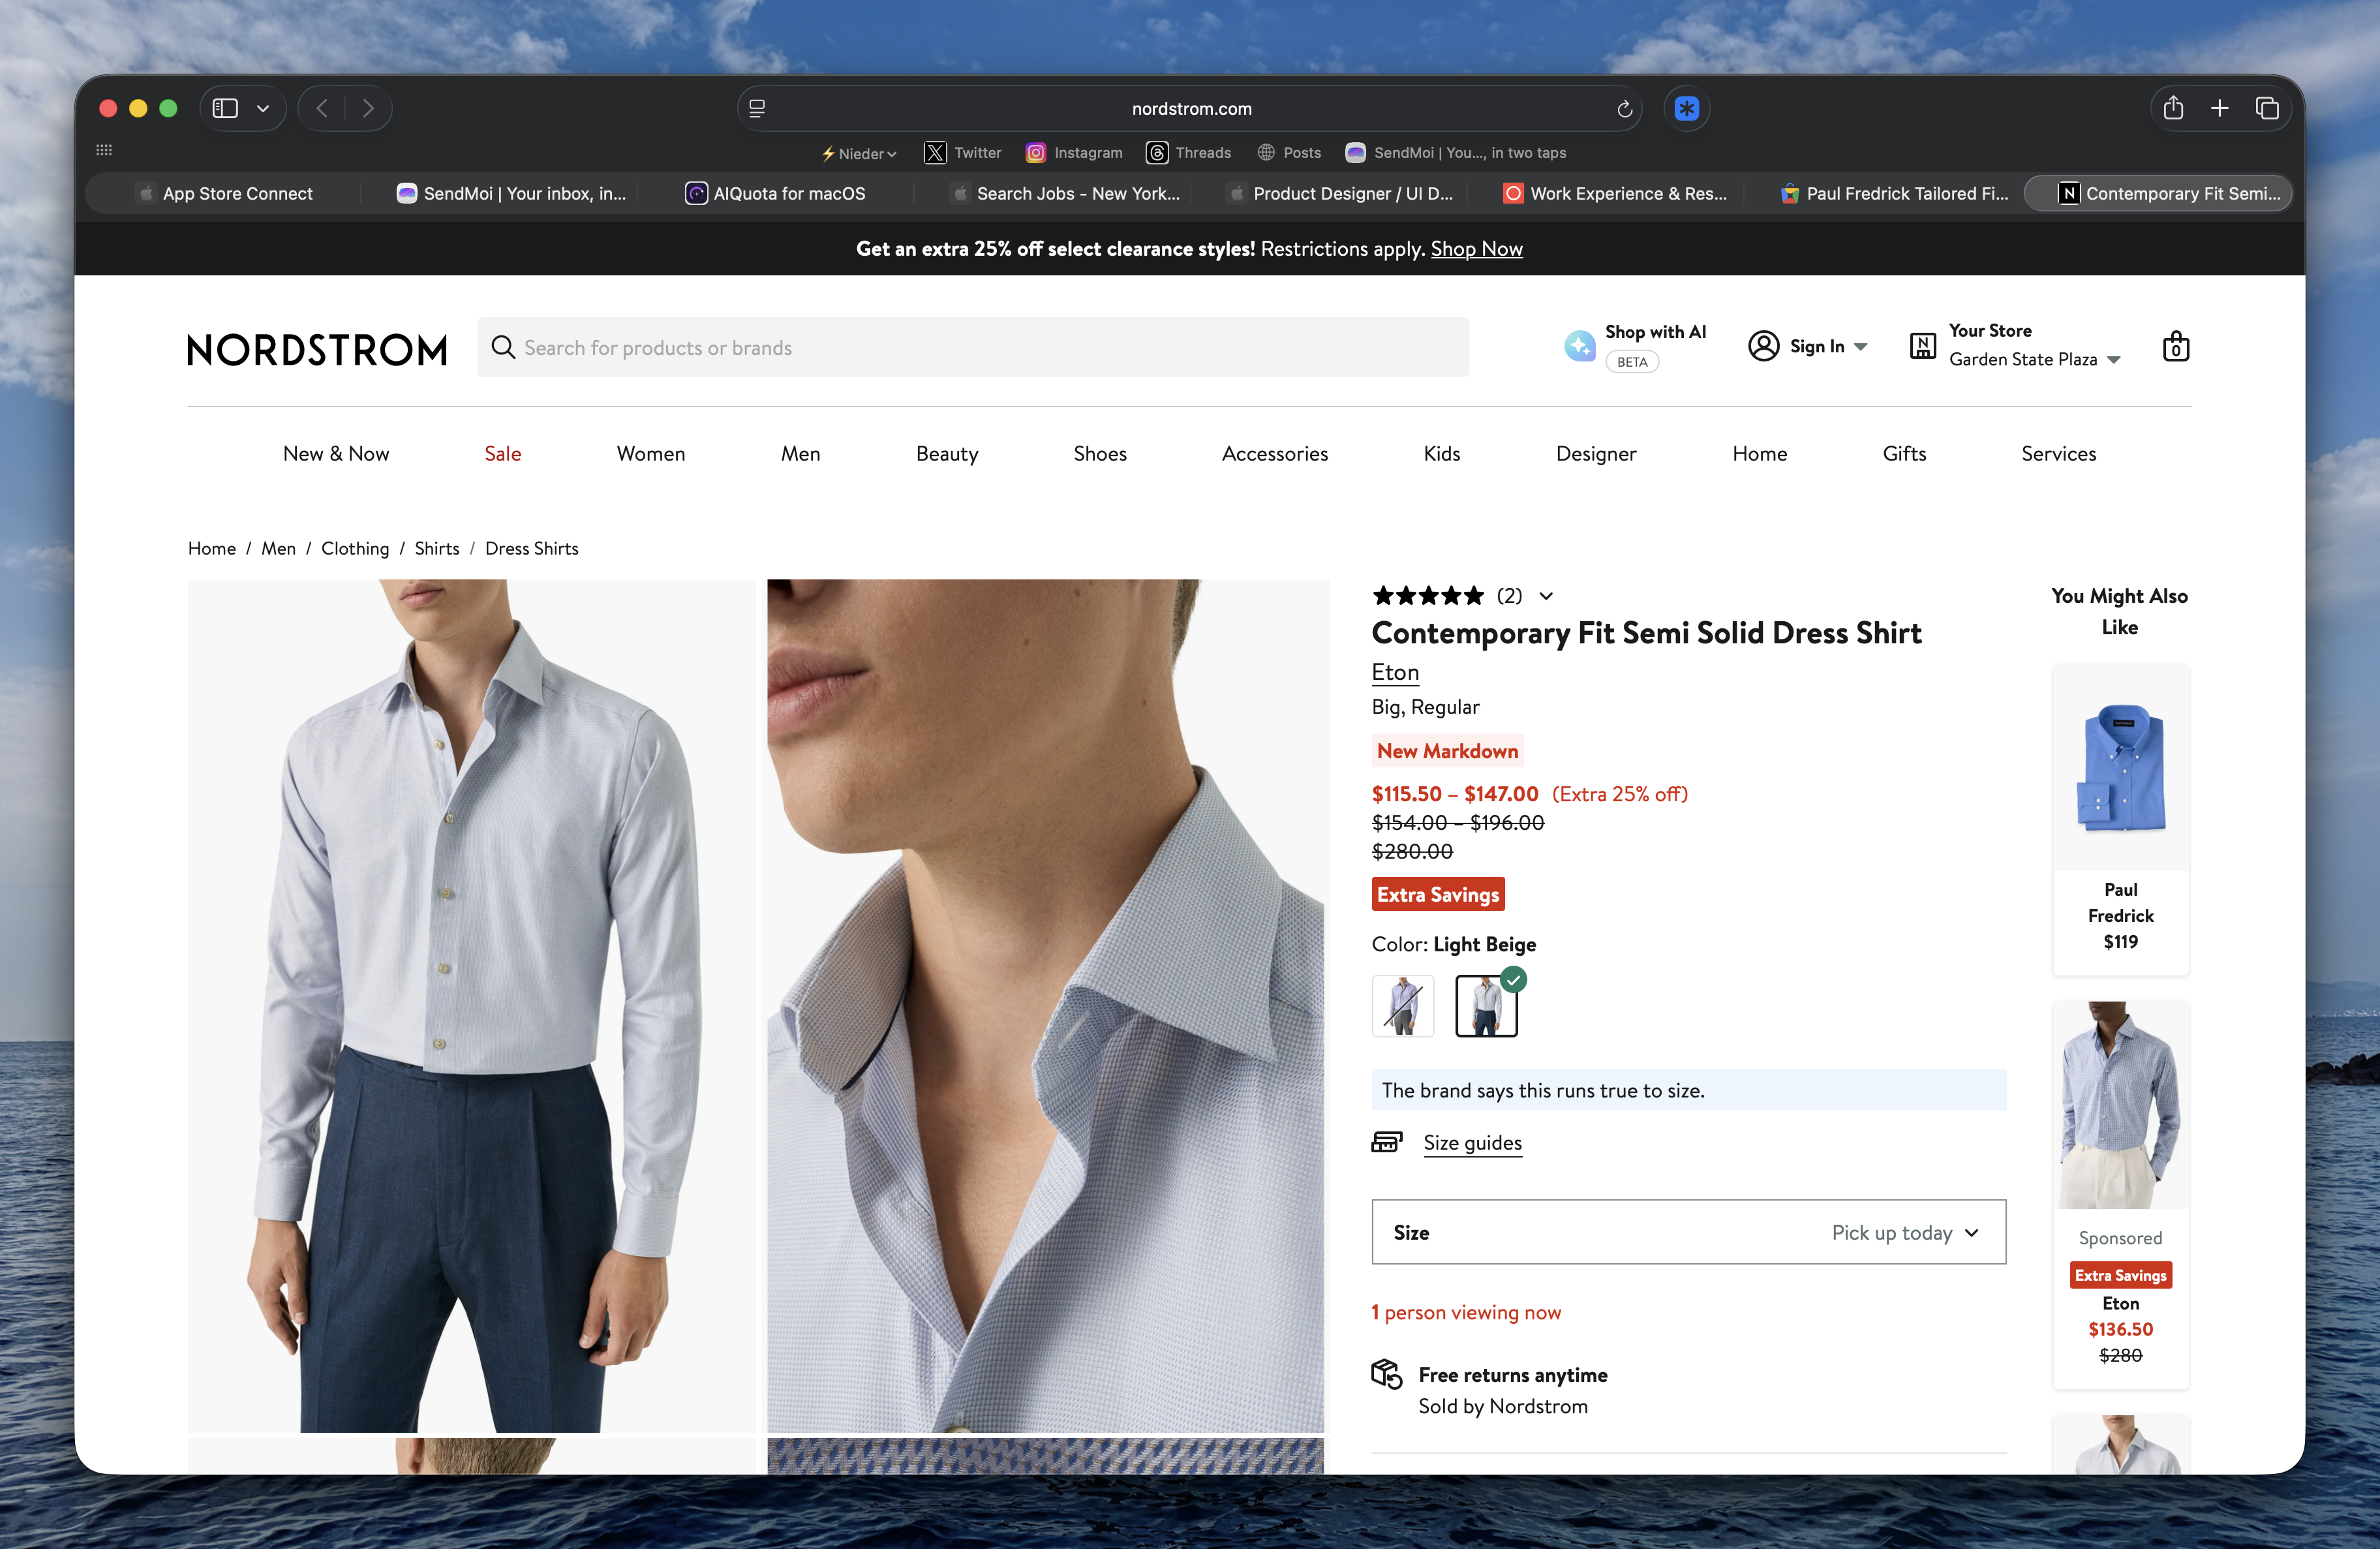Switch to the AIQuota for macOS tab
Image resolution: width=2380 pixels, height=1549 pixels.
pos(776,193)
